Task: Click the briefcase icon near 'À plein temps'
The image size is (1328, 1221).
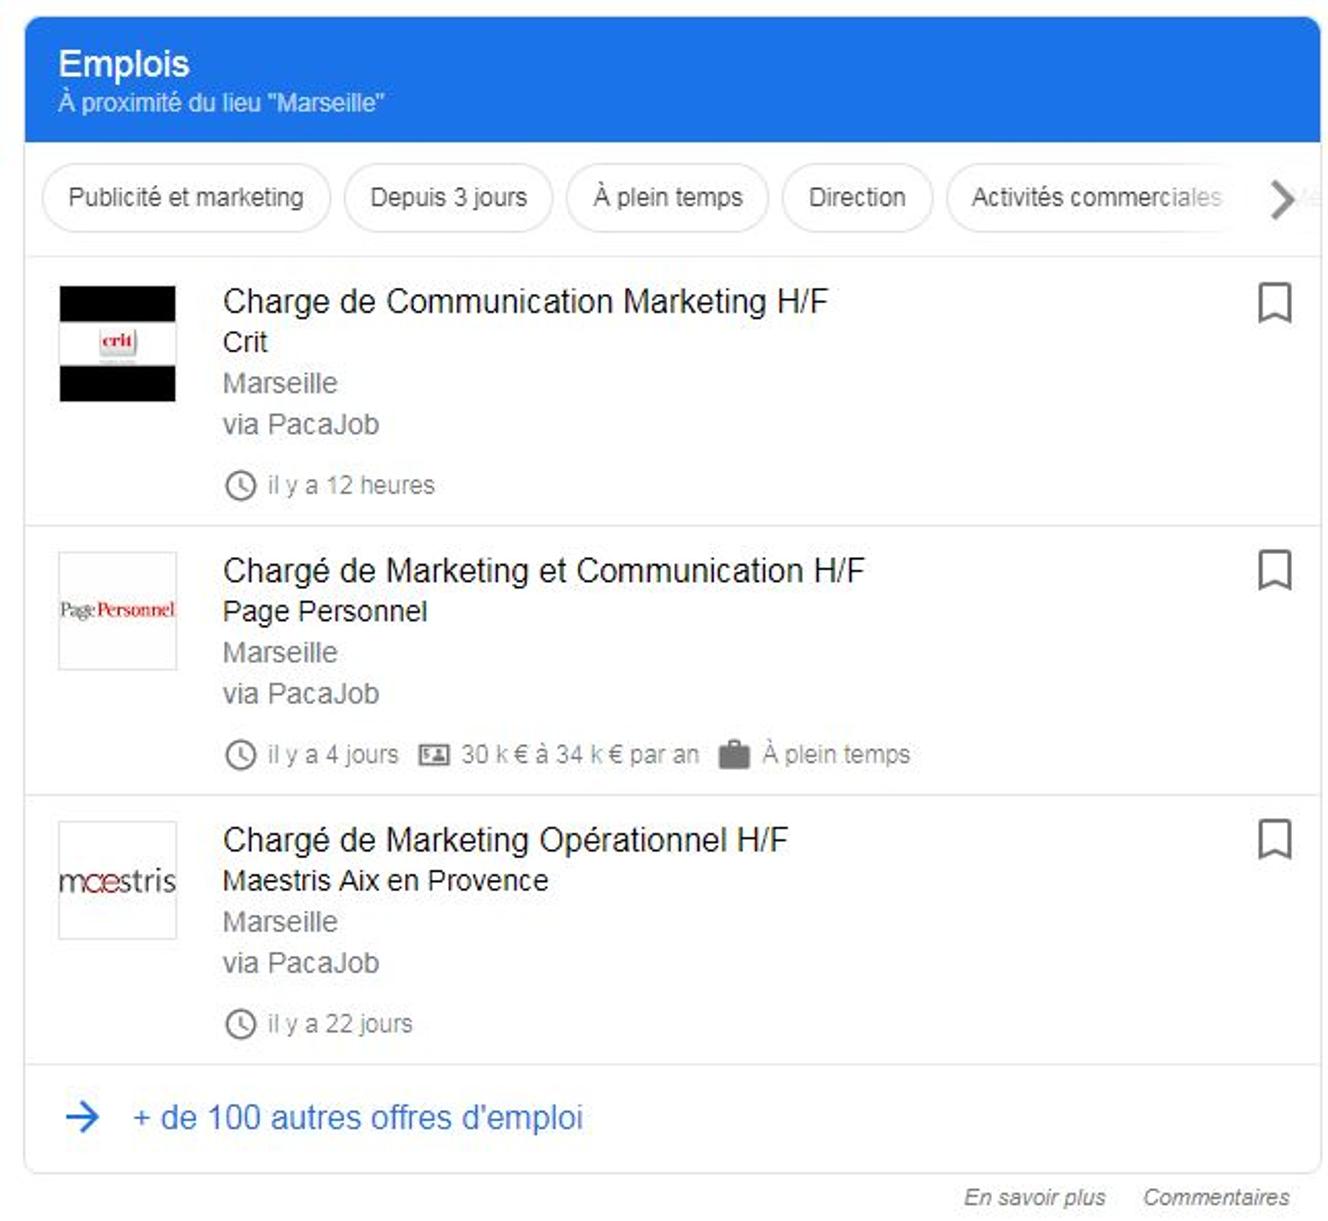Action: [735, 755]
